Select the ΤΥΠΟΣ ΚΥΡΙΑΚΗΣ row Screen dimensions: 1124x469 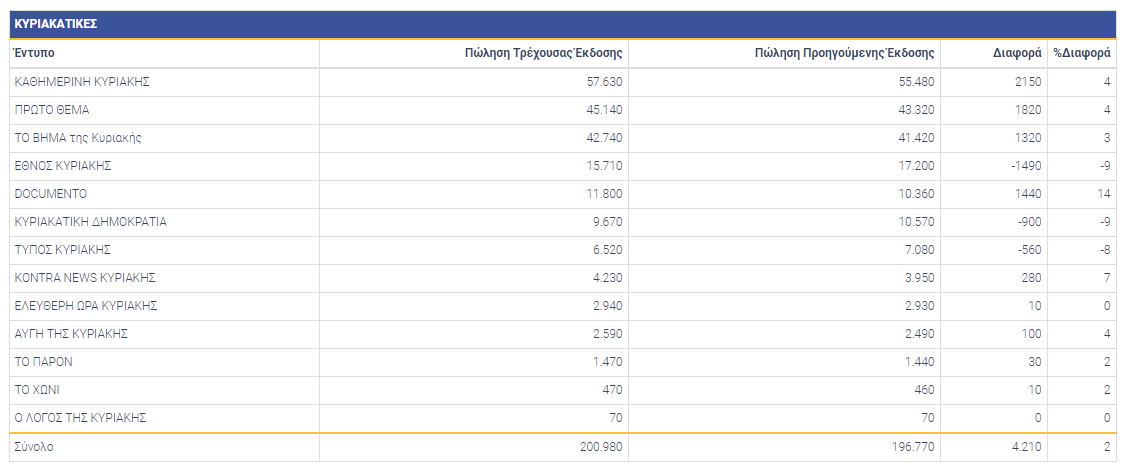click(x=62, y=250)
